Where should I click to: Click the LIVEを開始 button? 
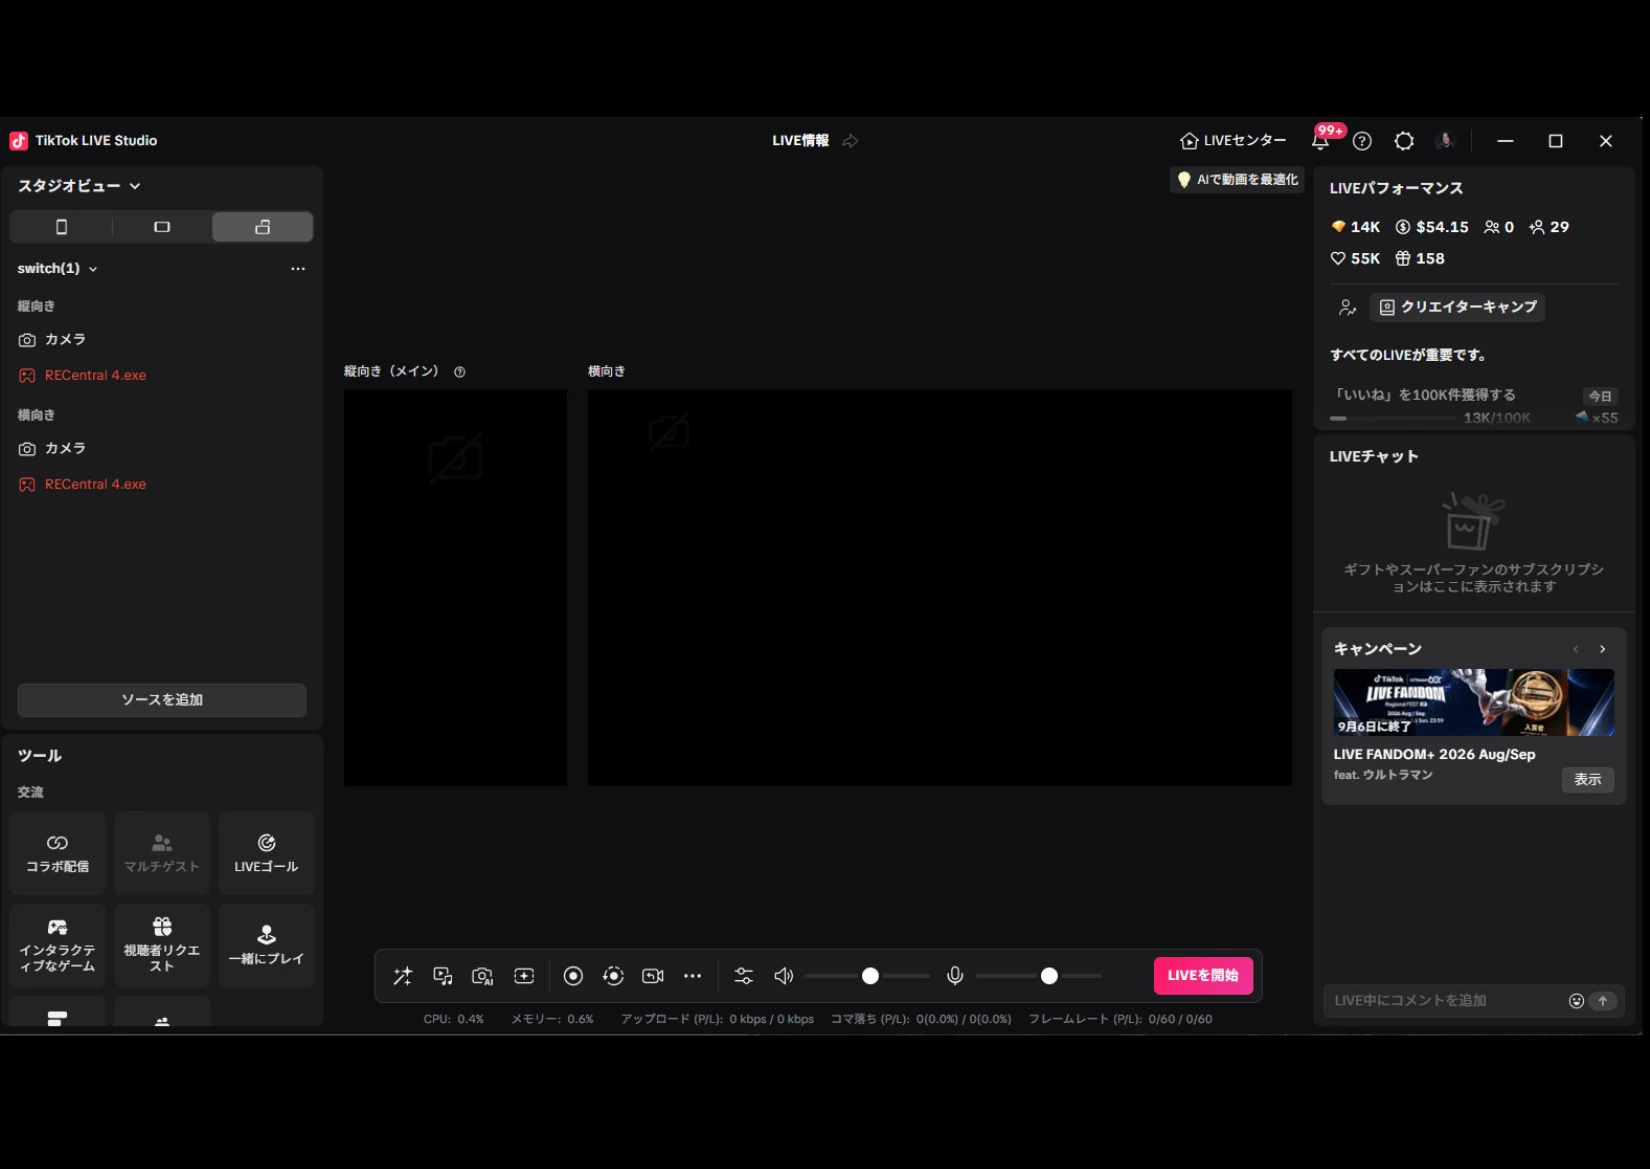point(1203,976)
